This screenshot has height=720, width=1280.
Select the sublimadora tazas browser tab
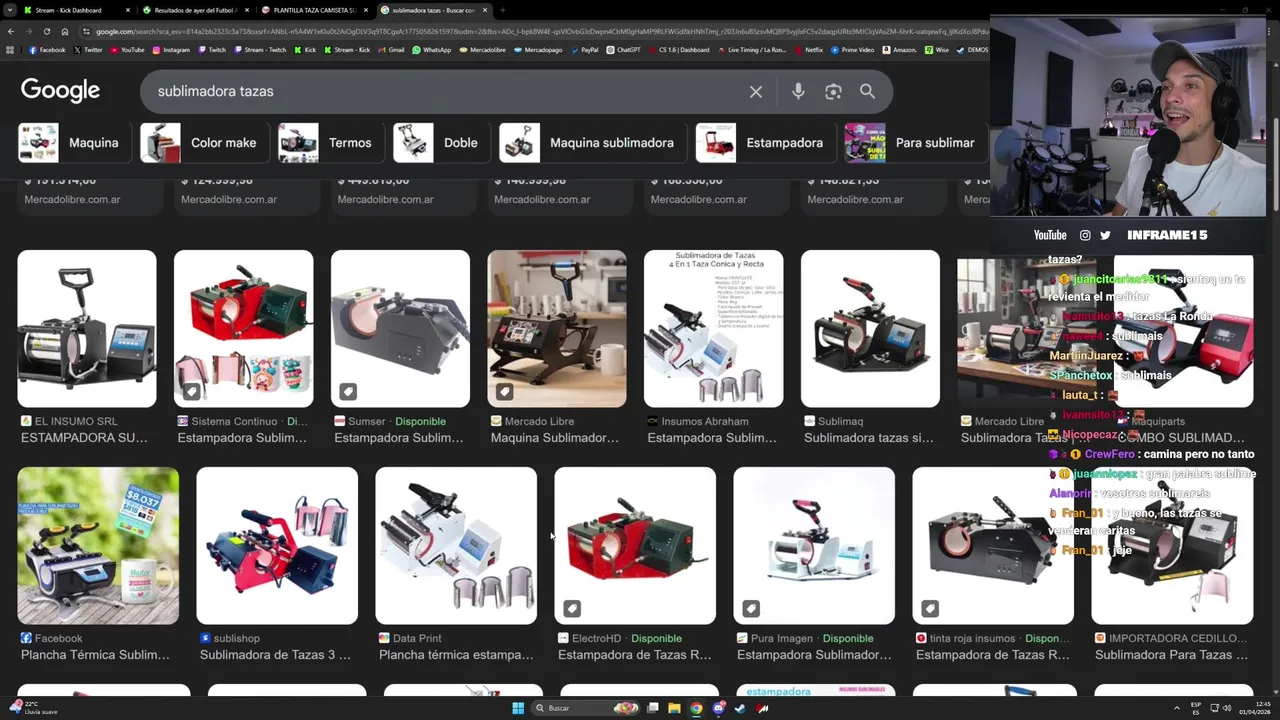432,10
